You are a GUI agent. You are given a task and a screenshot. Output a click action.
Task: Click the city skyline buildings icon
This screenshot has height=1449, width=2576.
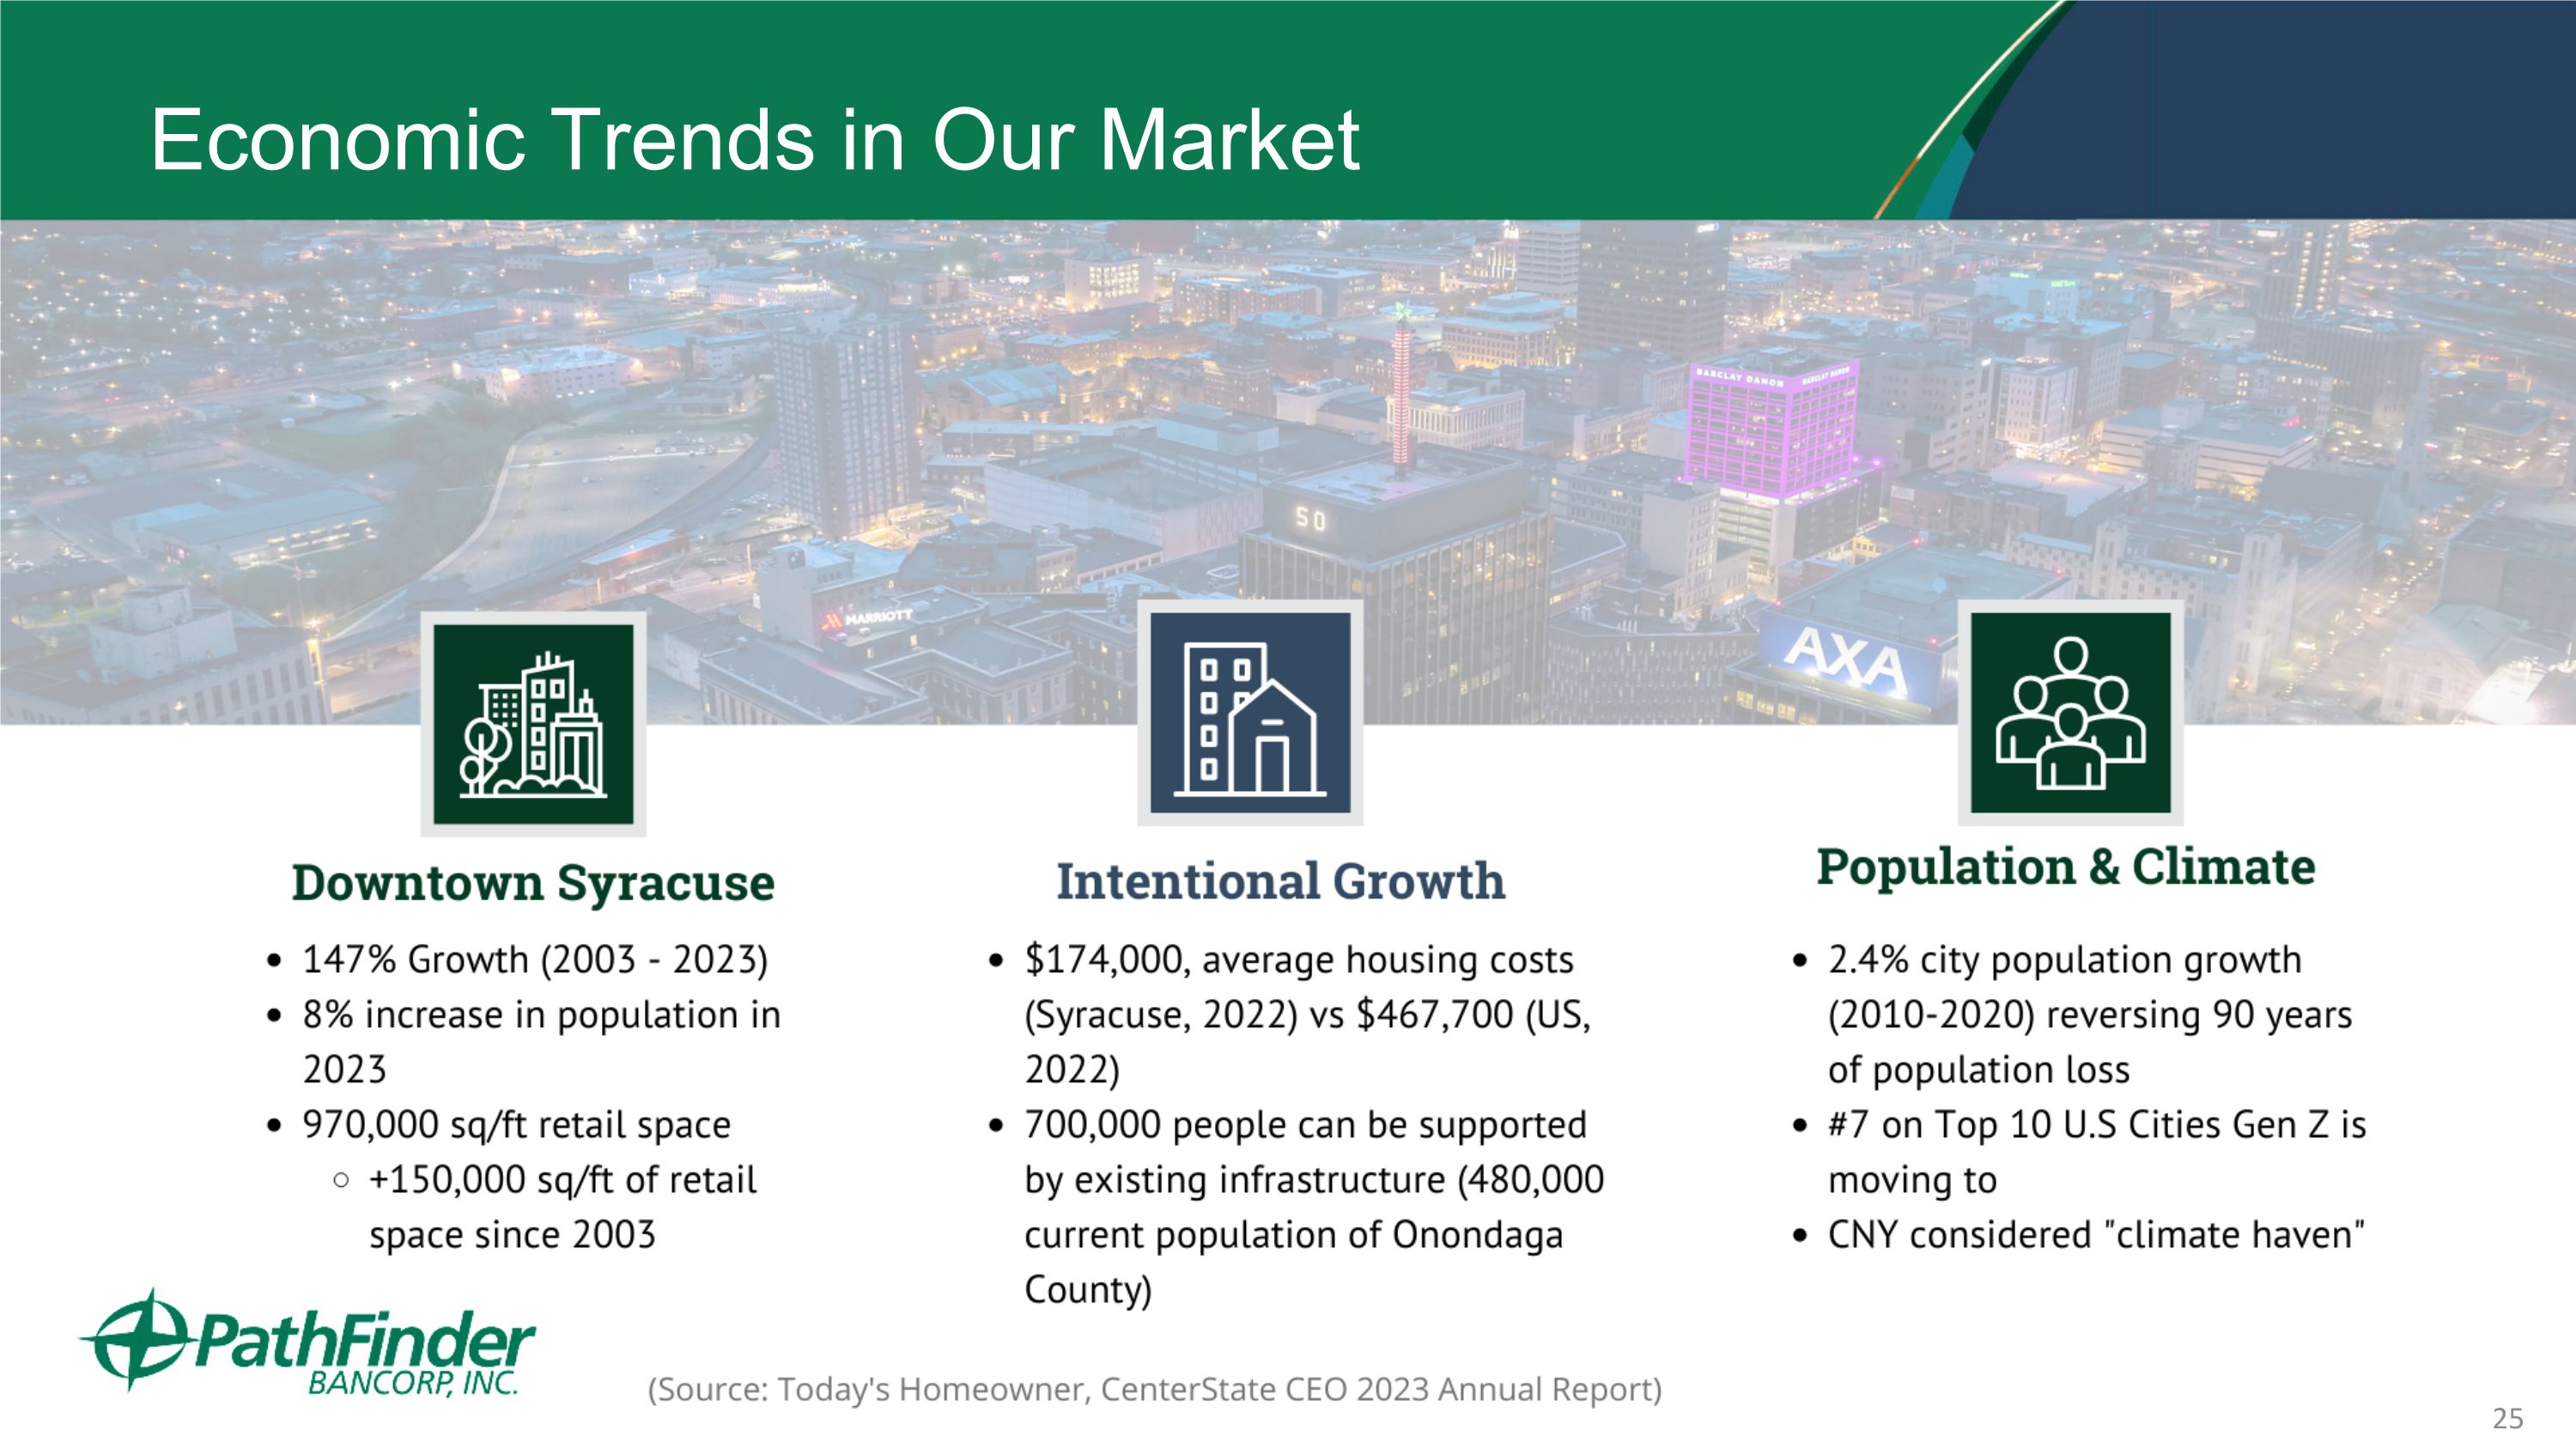[x=533, y=724]
